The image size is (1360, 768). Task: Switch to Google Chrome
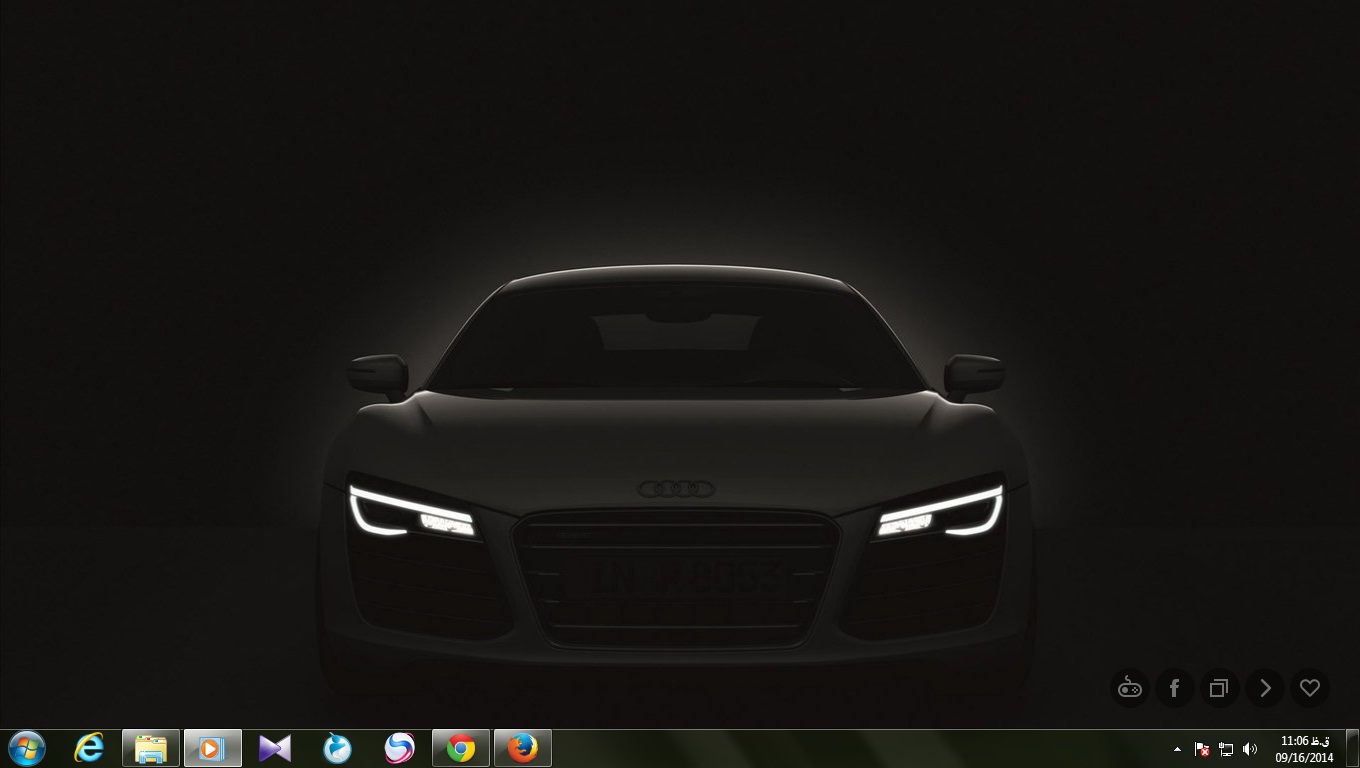(x=461, y=748)
